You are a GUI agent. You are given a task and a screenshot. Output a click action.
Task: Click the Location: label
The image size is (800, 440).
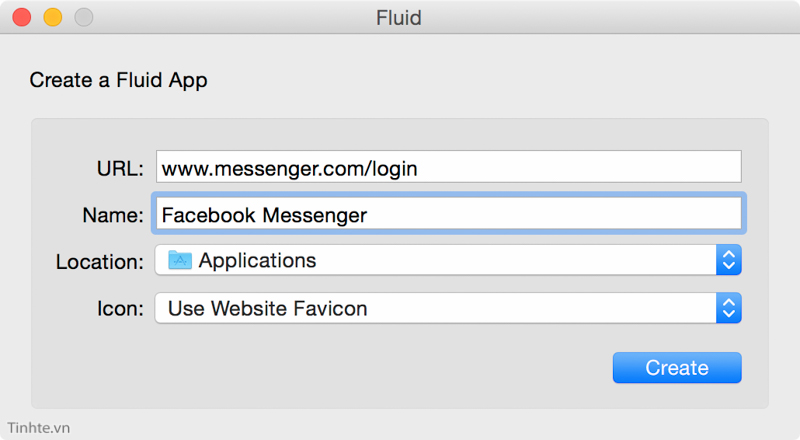[100, 262]
